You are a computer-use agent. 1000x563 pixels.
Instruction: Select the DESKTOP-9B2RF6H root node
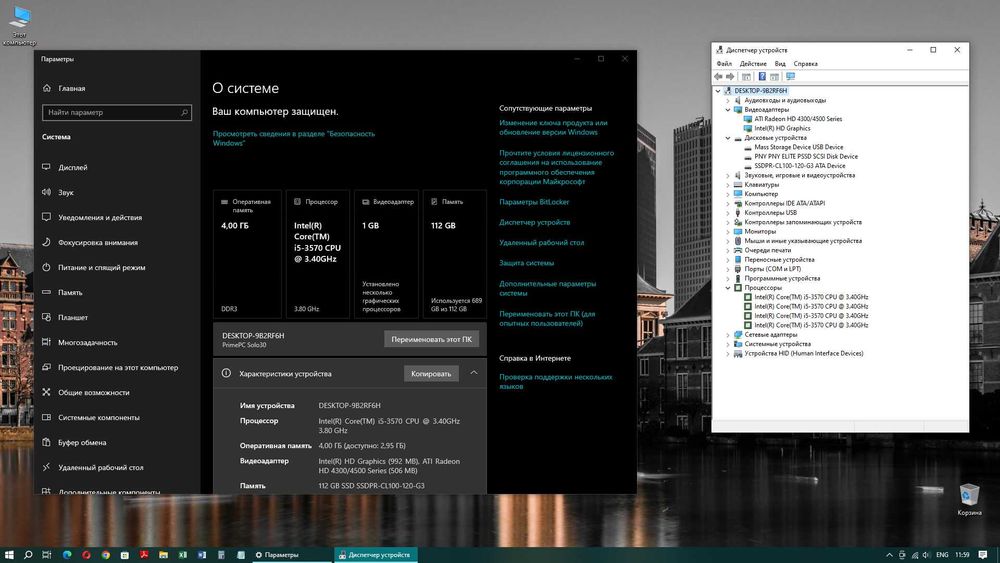[760, 91]
